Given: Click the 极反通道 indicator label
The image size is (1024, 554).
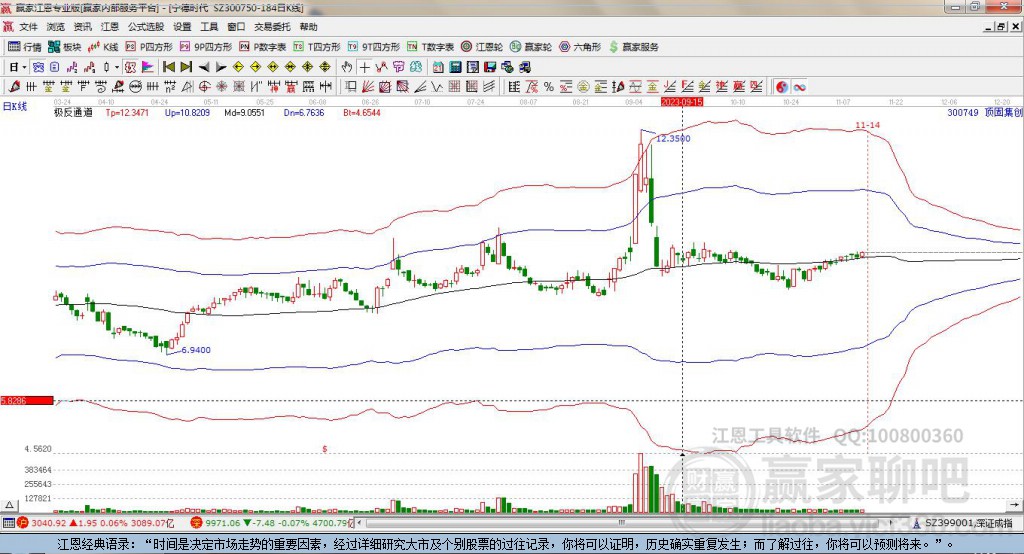Looking at the screenshot, I should coord(73,112).
